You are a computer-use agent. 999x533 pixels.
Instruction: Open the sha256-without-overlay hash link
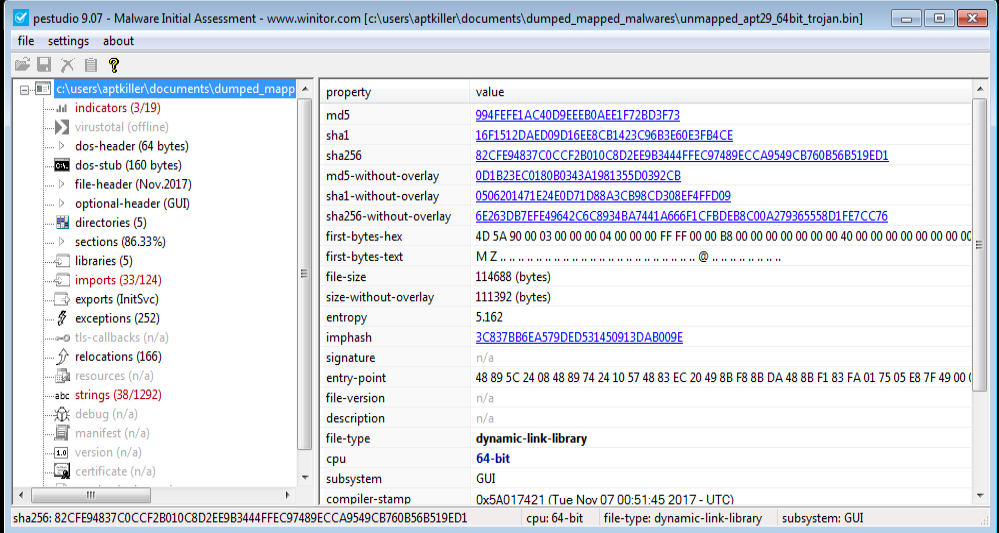(681, 217)
